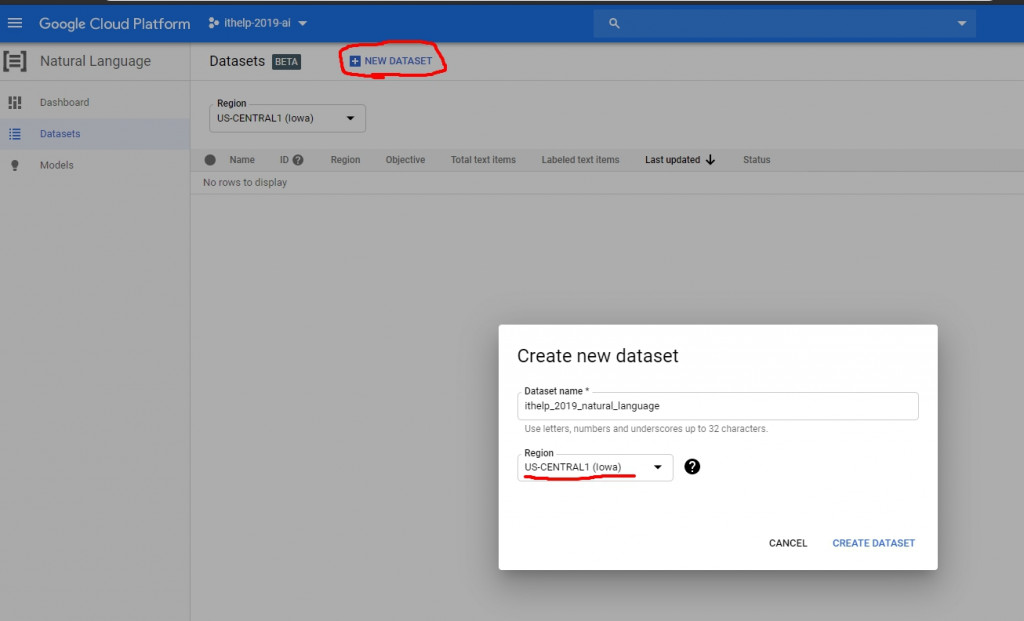This screenshot has height=621, width=1024.
Task: Click the Region help question mark icon
Action: pyautogui.click(x=692, y=467)
